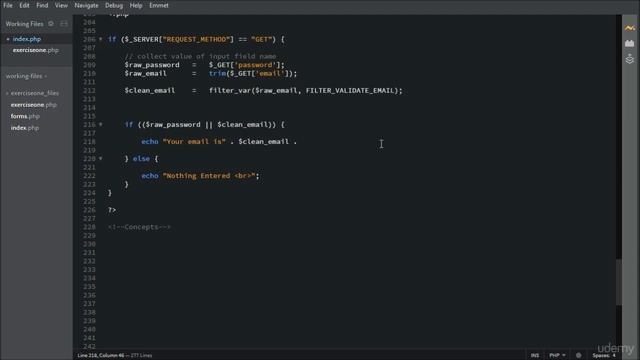
Task: Click the trim function call on line 210
Action: click(217, 73)
